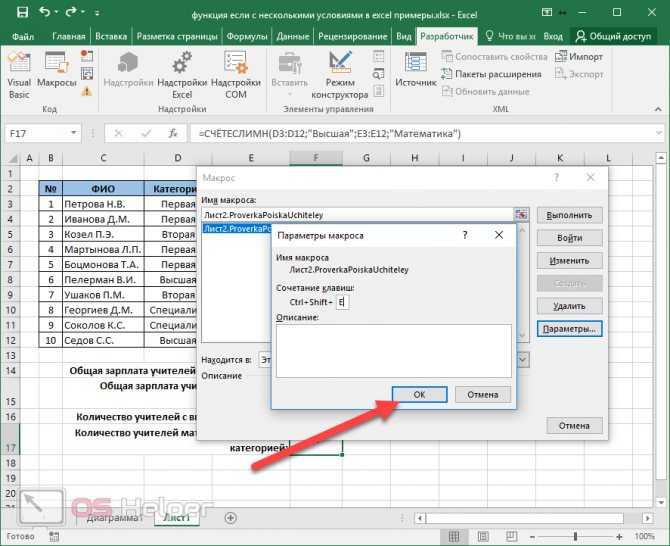Open Надстройки Excel add-ins
The width and height of the screenshot is (670, 546).
[x=182, y=76]
